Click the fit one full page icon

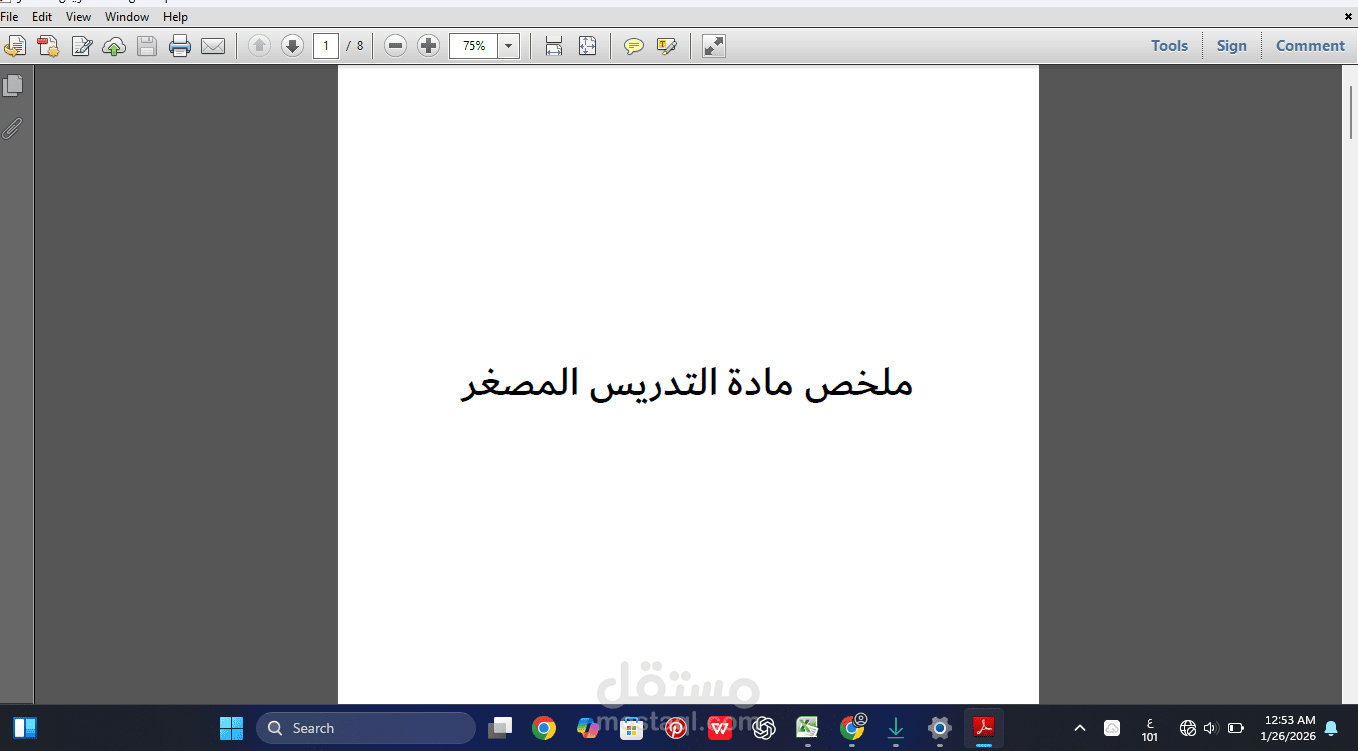click(587, 46)
